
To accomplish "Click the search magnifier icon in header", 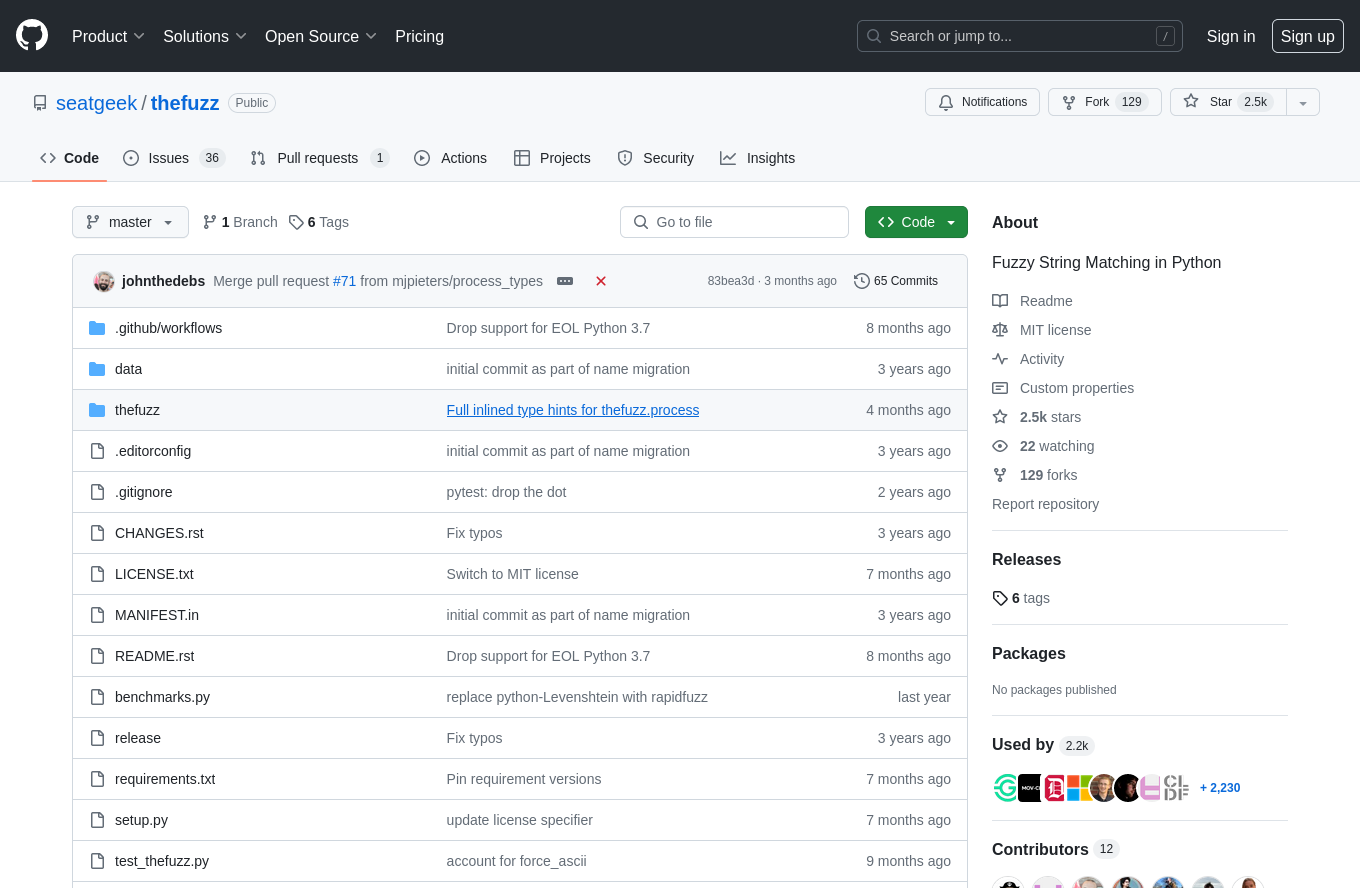I will click(x=874, y=36).
